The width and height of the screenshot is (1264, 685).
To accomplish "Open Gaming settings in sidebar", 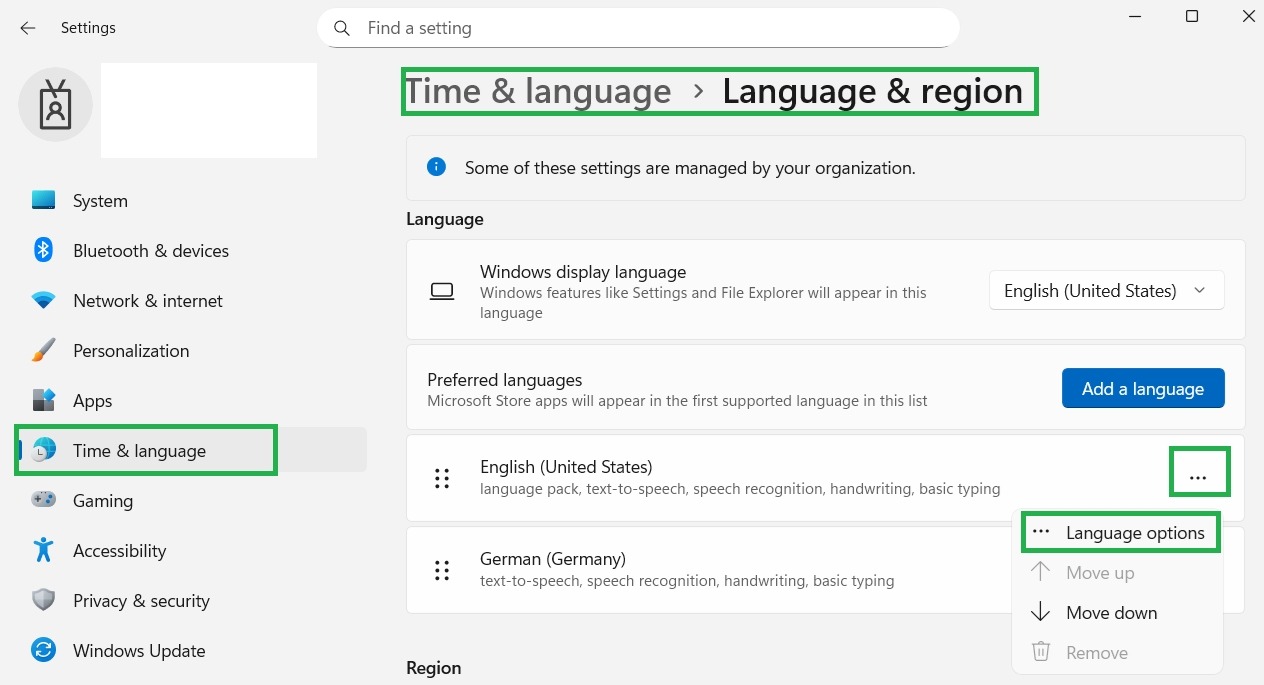I will point(191,501).
